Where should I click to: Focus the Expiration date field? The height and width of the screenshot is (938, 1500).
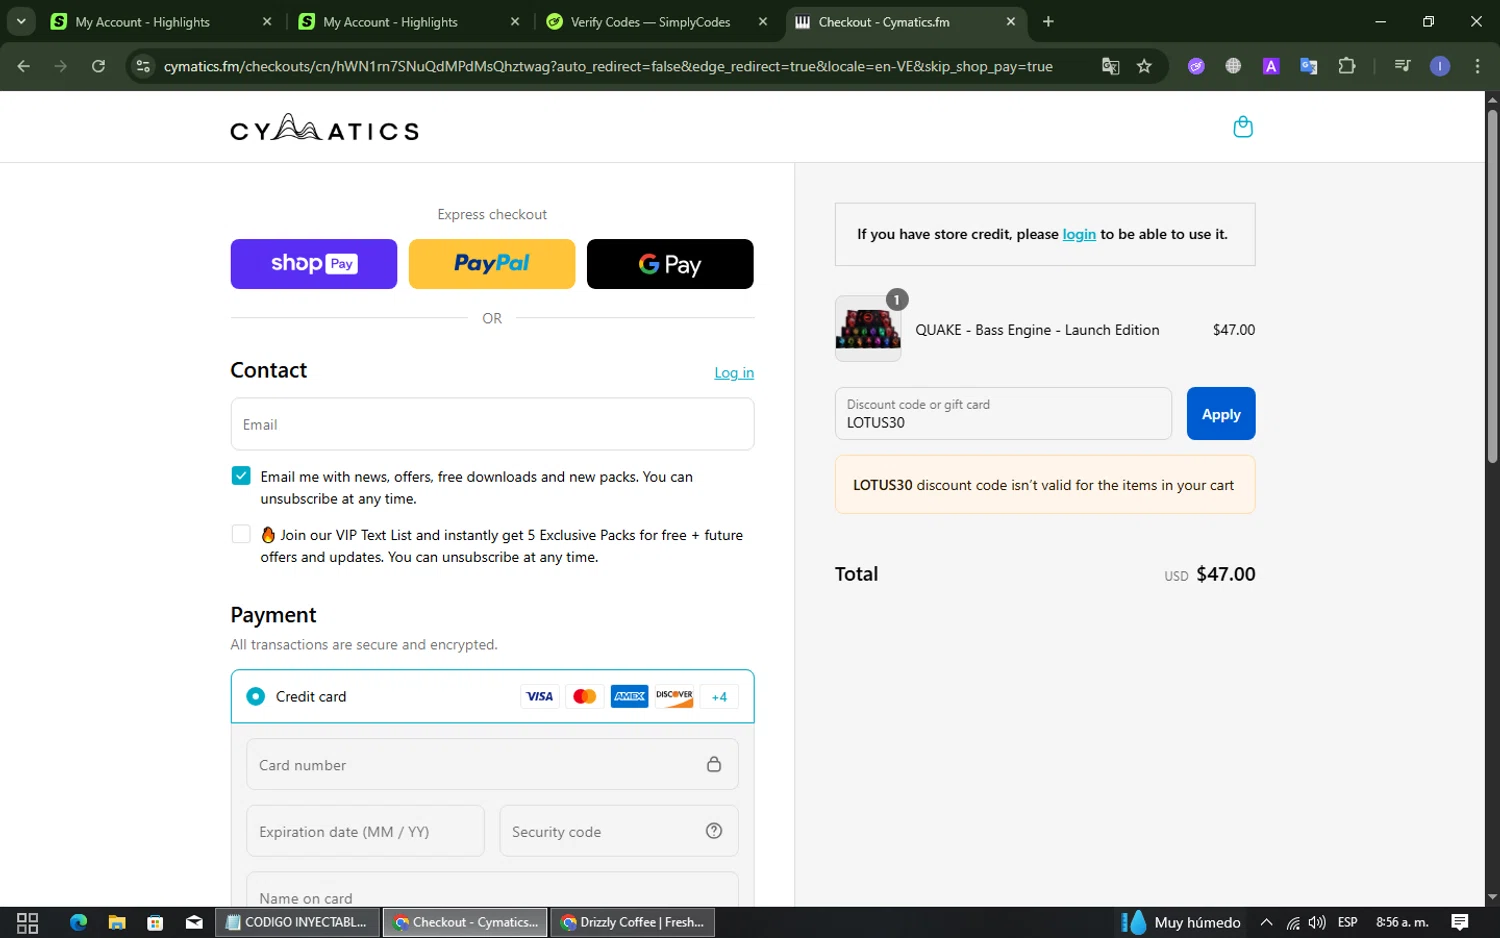(x=365, y=831)
